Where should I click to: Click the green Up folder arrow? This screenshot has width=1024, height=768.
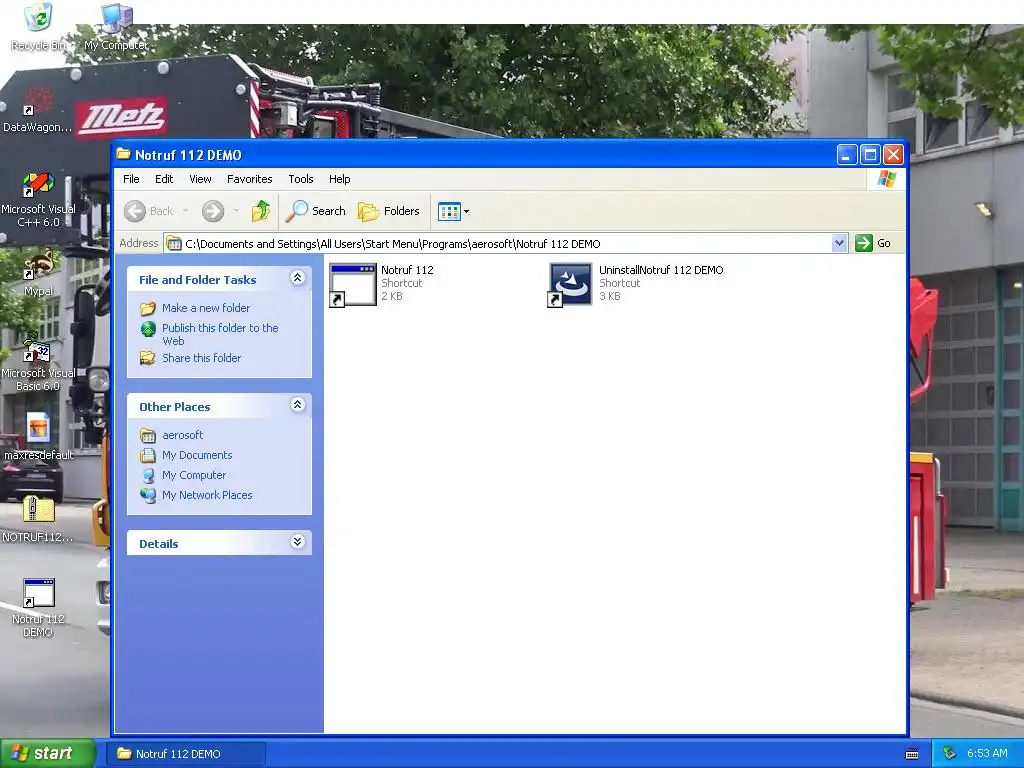click(261, 211)
